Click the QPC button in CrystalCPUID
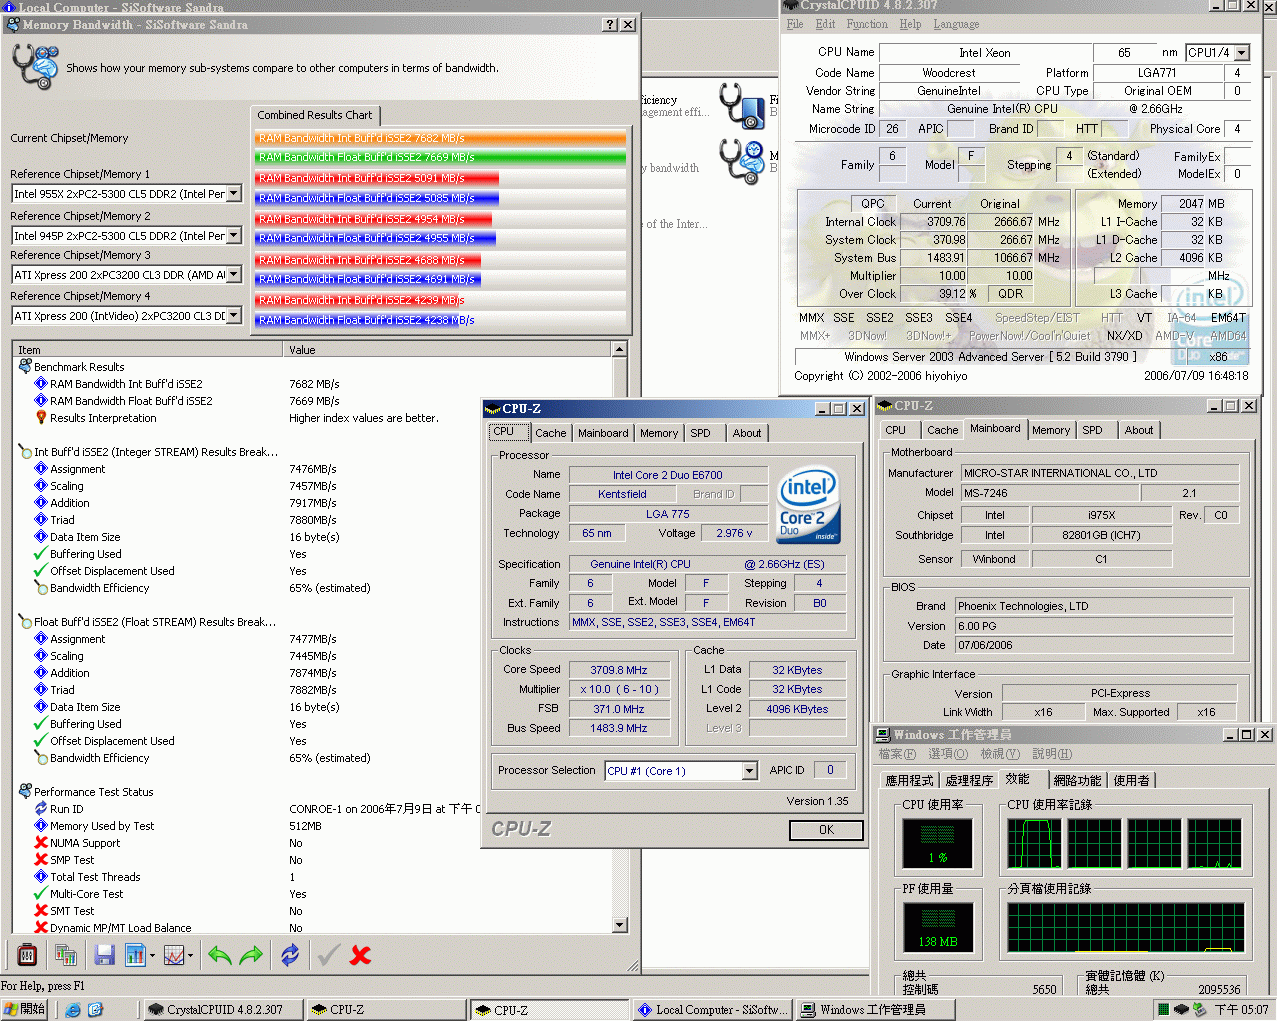The width and height of the screenshot is (1277, 1021). click(873, 203)
